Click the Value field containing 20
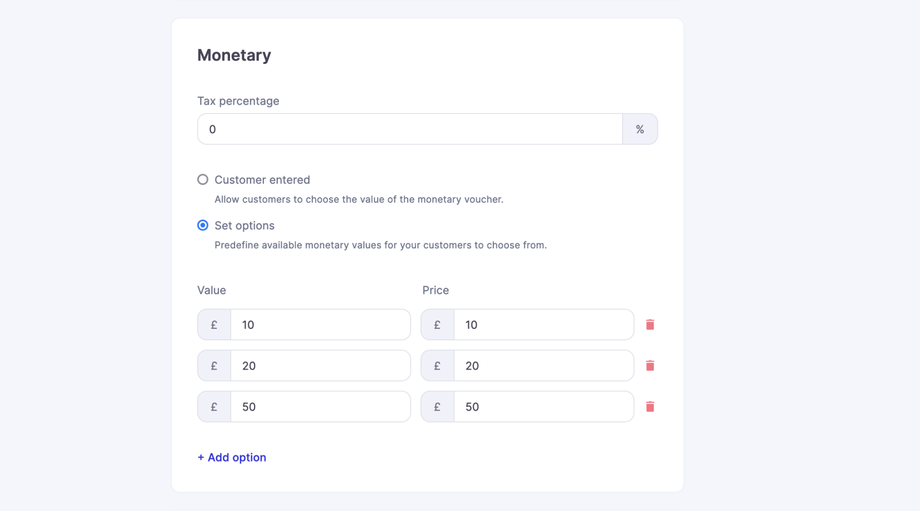Viewport: 920px width, 511px height. pyautogui.click(x=320, y=366)
